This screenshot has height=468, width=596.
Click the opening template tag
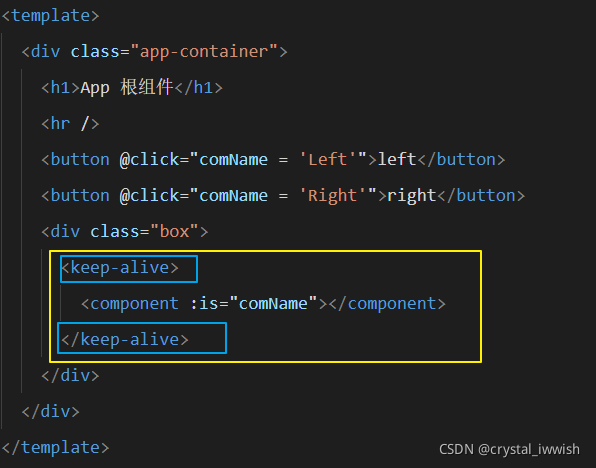point(51,16)
